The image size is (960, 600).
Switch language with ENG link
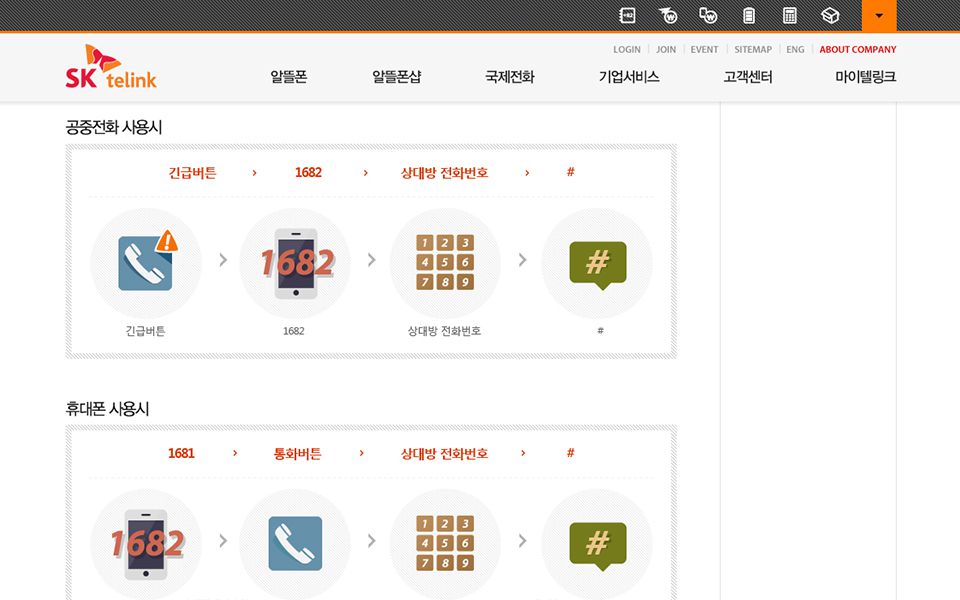coord(795,50)
